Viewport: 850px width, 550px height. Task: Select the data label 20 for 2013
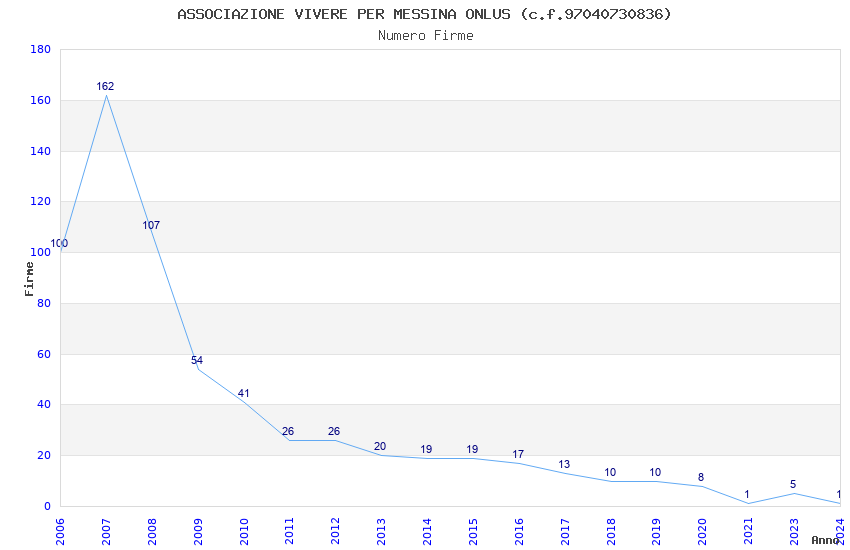(380, 447)
